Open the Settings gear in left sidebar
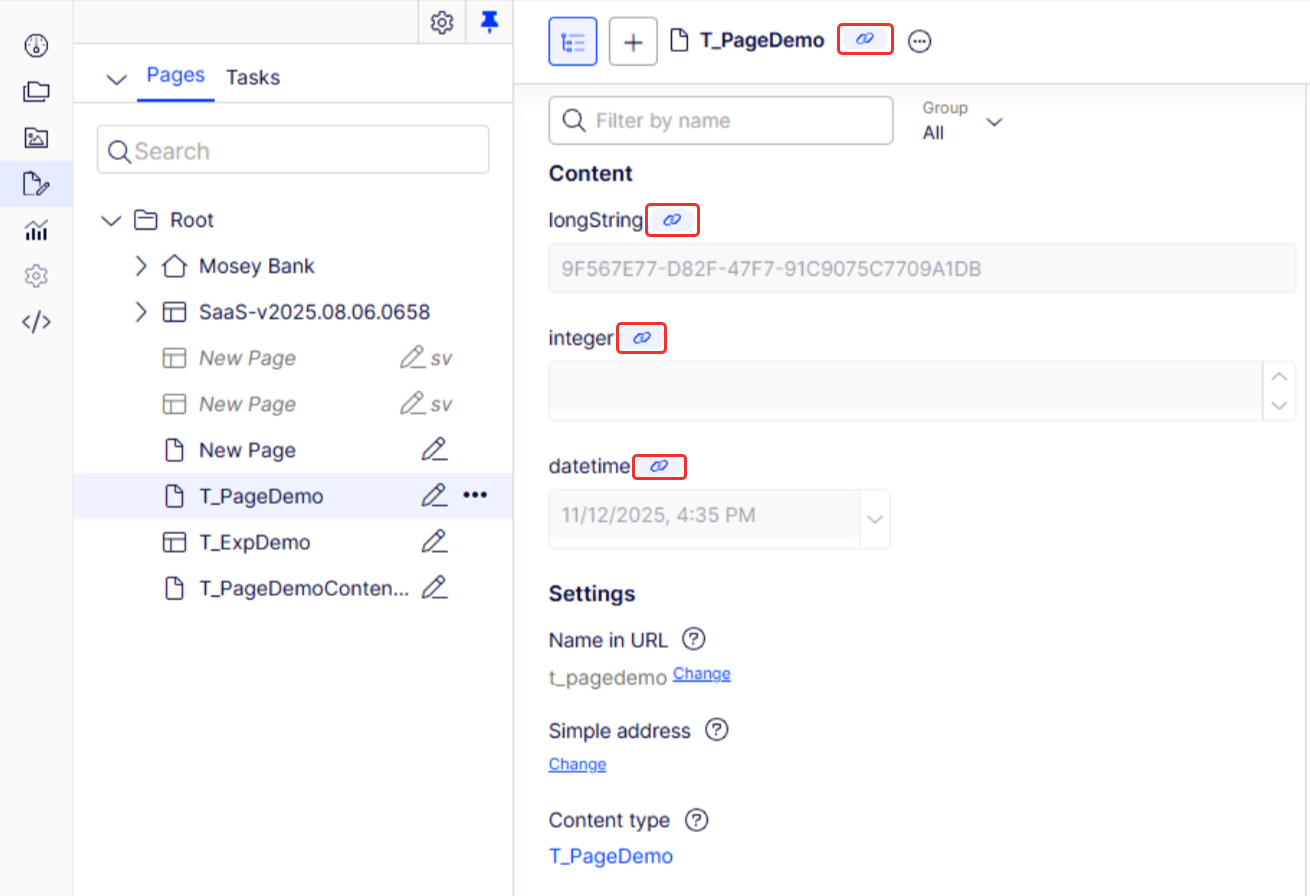The height and width of the screenshot is (896, 1310). (x=36, y=276)
